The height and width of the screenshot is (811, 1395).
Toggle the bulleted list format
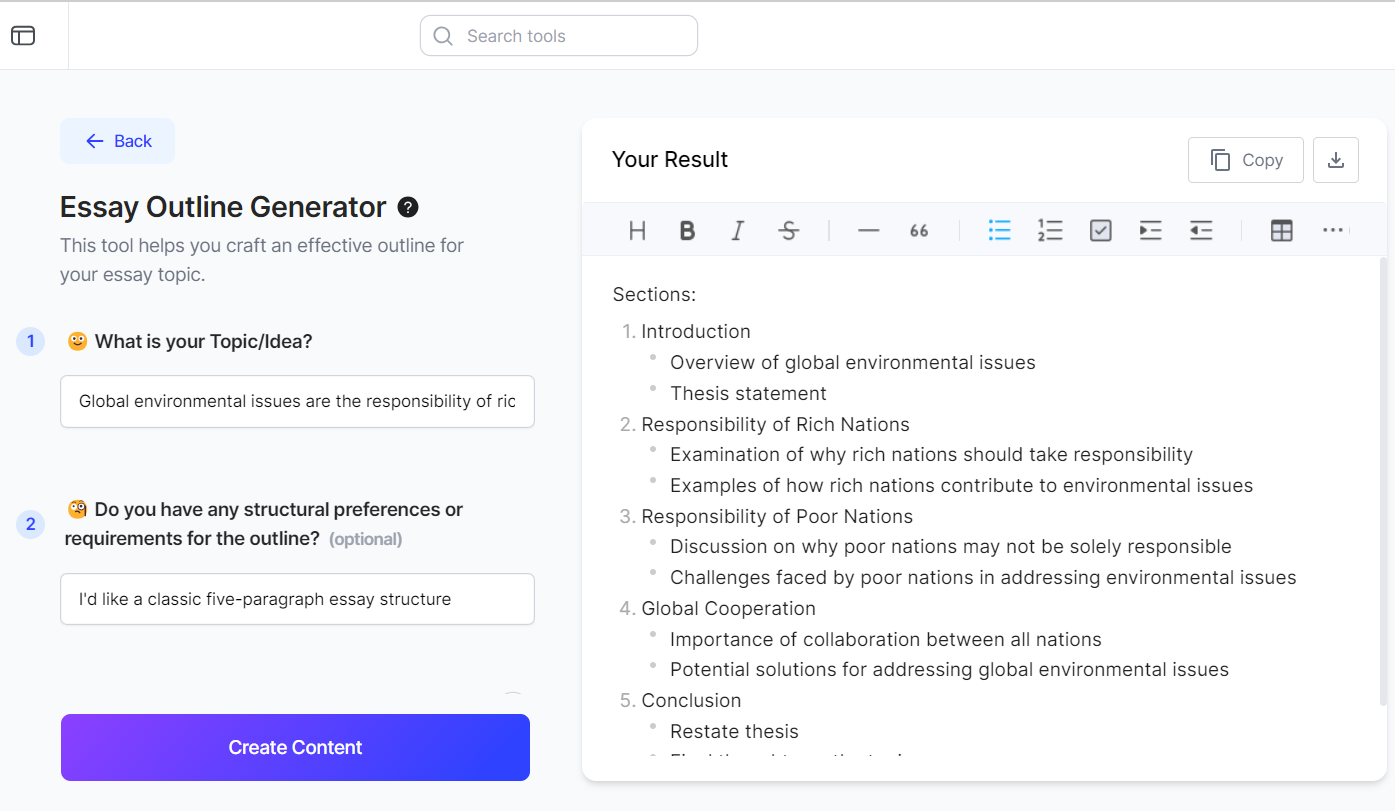[999, 231]
